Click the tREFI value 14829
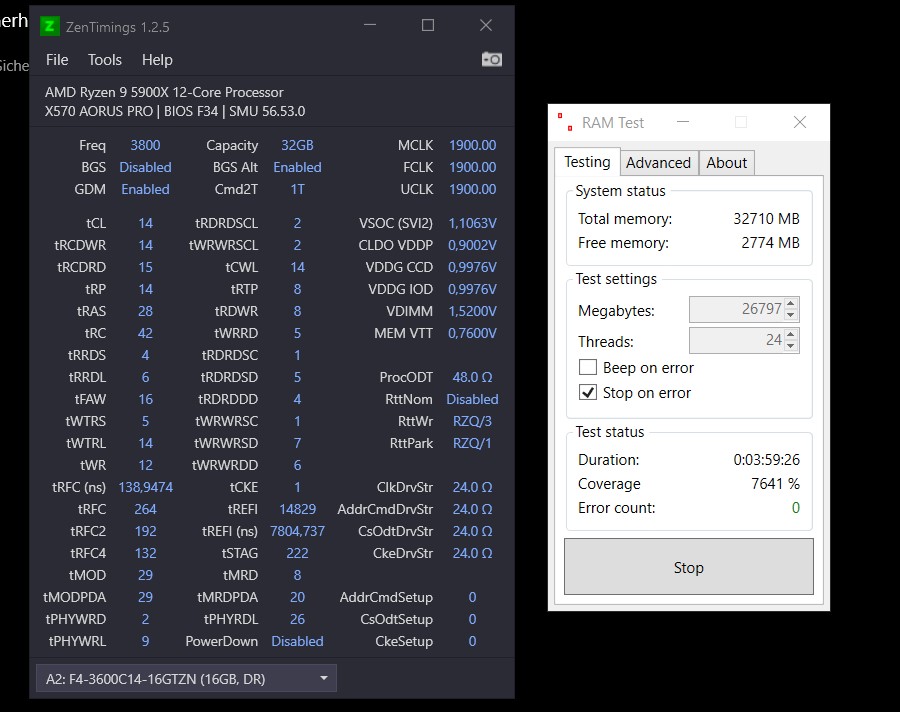 pyautogui.click(x=297, y=509)
